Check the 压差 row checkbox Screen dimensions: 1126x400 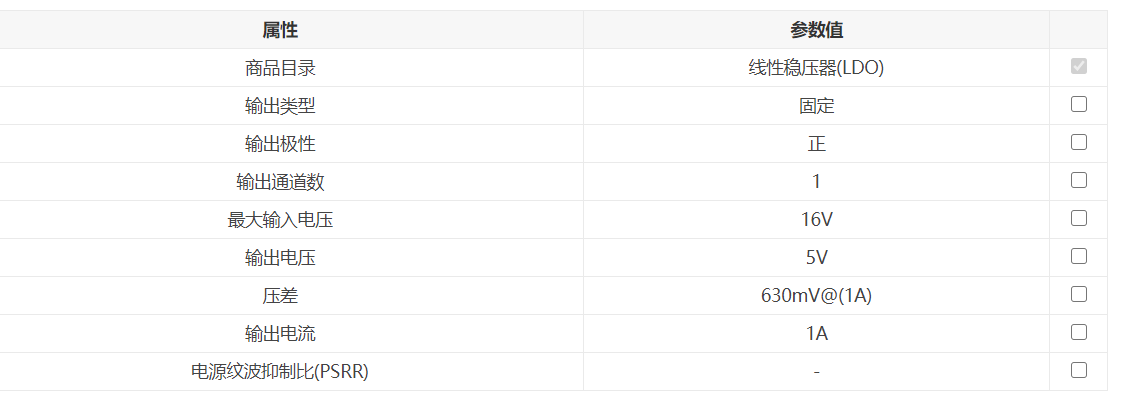coord(1078,295)
